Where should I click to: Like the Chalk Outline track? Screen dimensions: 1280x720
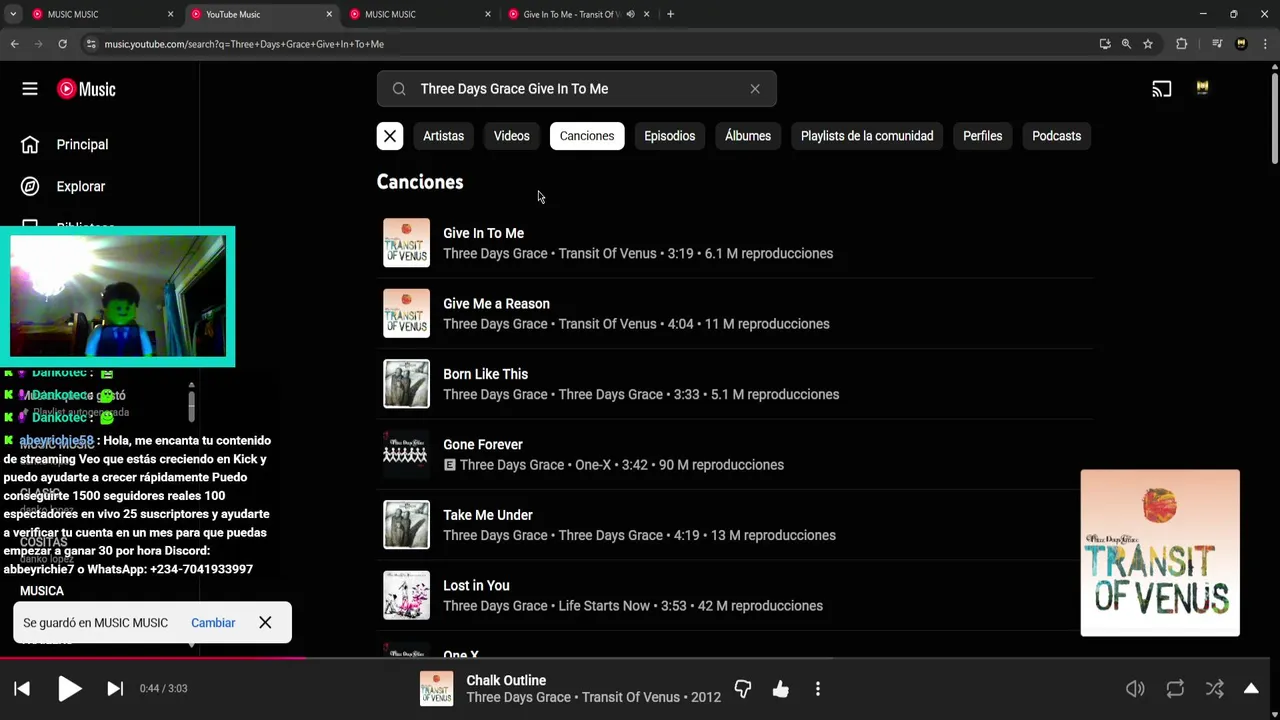tap(781, 689)
